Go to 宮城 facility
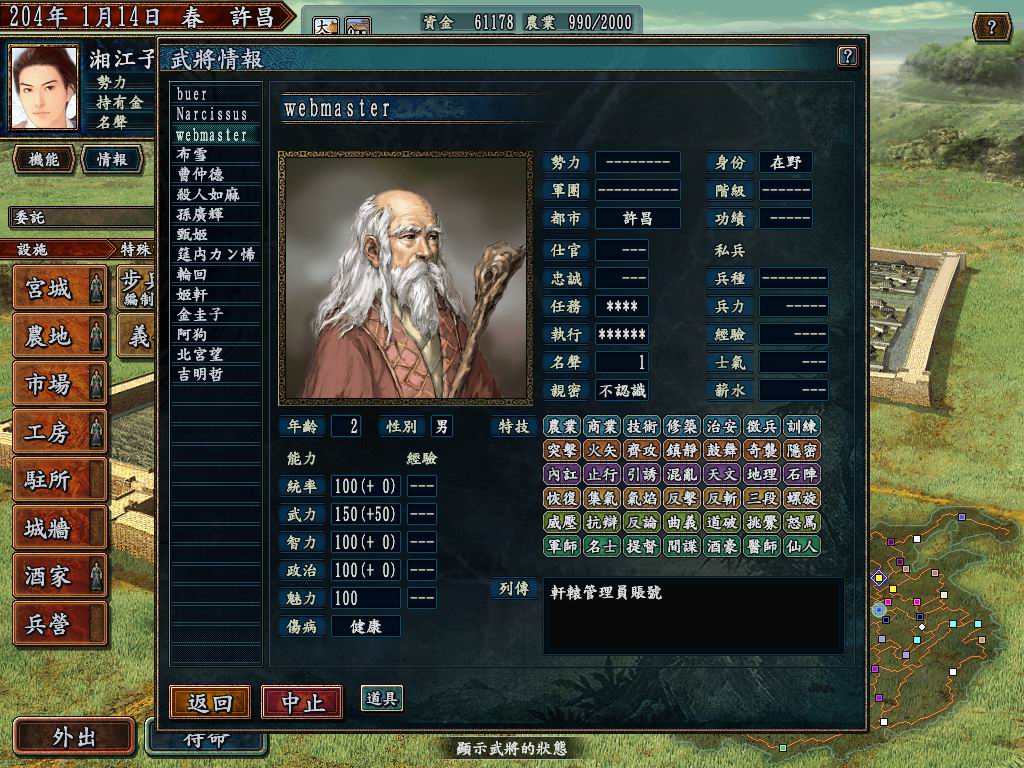The width and height of the screenshot is (1024, 768). coord(59,288)
